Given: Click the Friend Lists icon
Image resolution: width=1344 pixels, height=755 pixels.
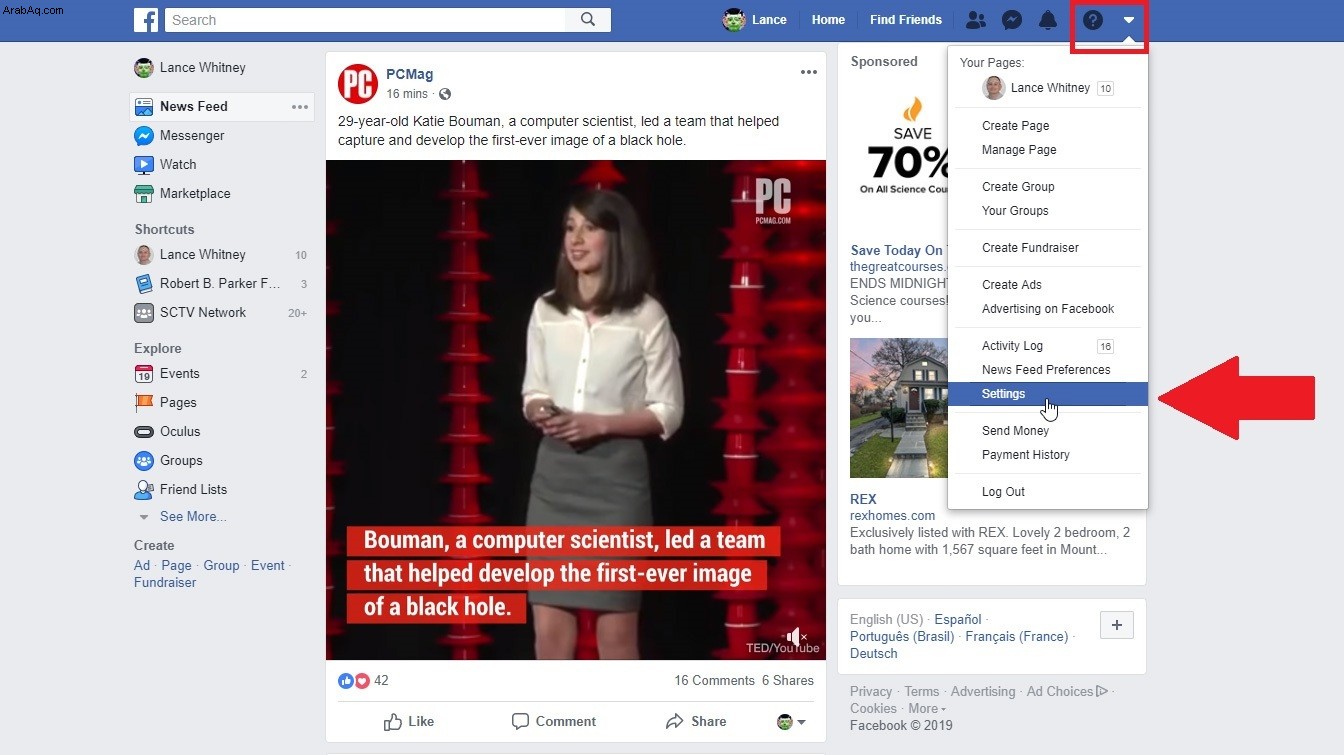Looking at the screenshot, I should point(143,490).
